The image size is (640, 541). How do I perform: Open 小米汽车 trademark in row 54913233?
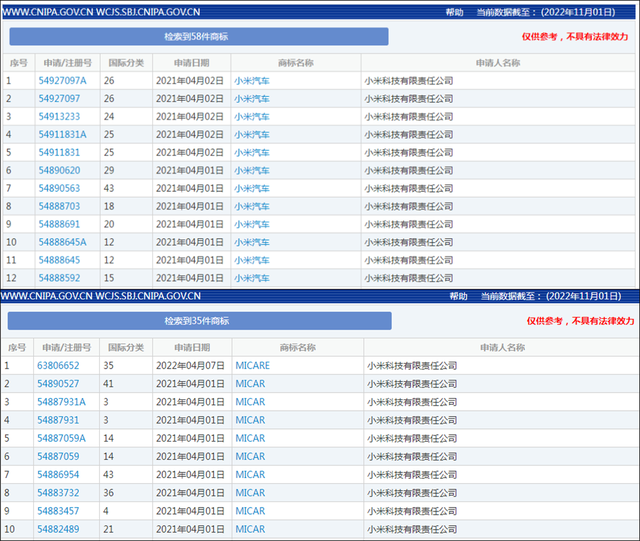(x=252, y=117)
